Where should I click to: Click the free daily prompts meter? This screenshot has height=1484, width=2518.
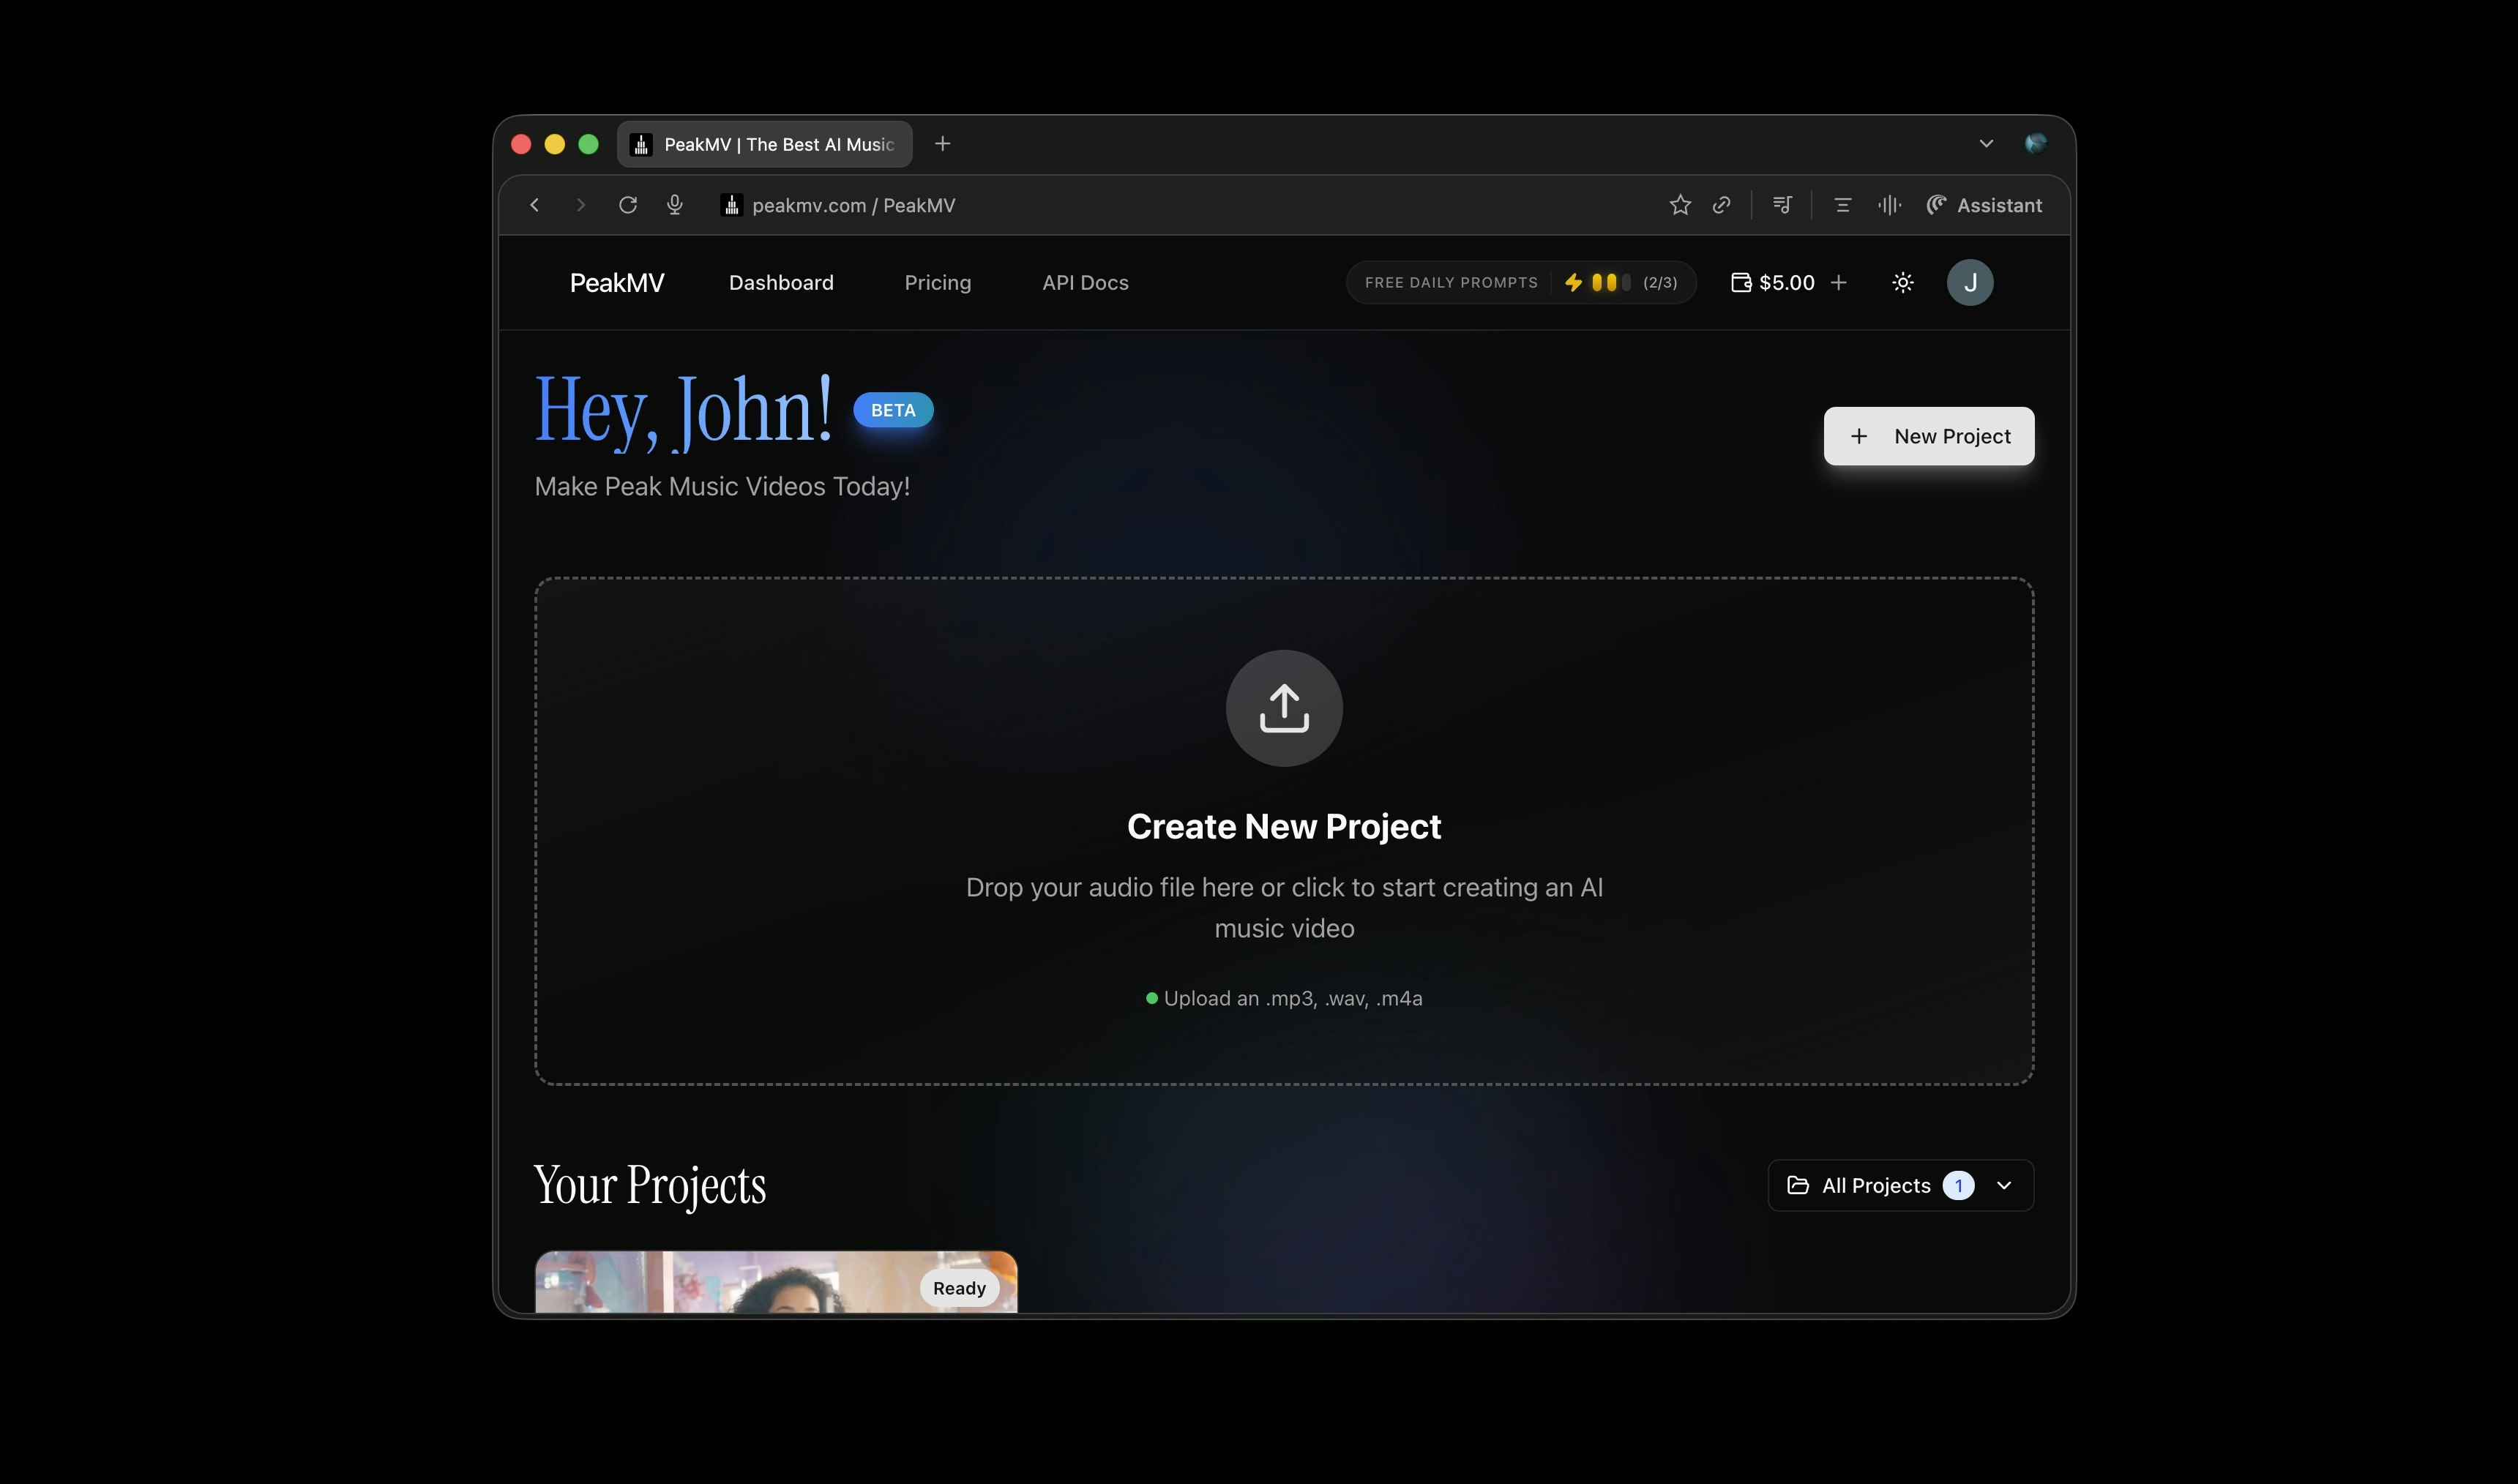pos(1520,283)
